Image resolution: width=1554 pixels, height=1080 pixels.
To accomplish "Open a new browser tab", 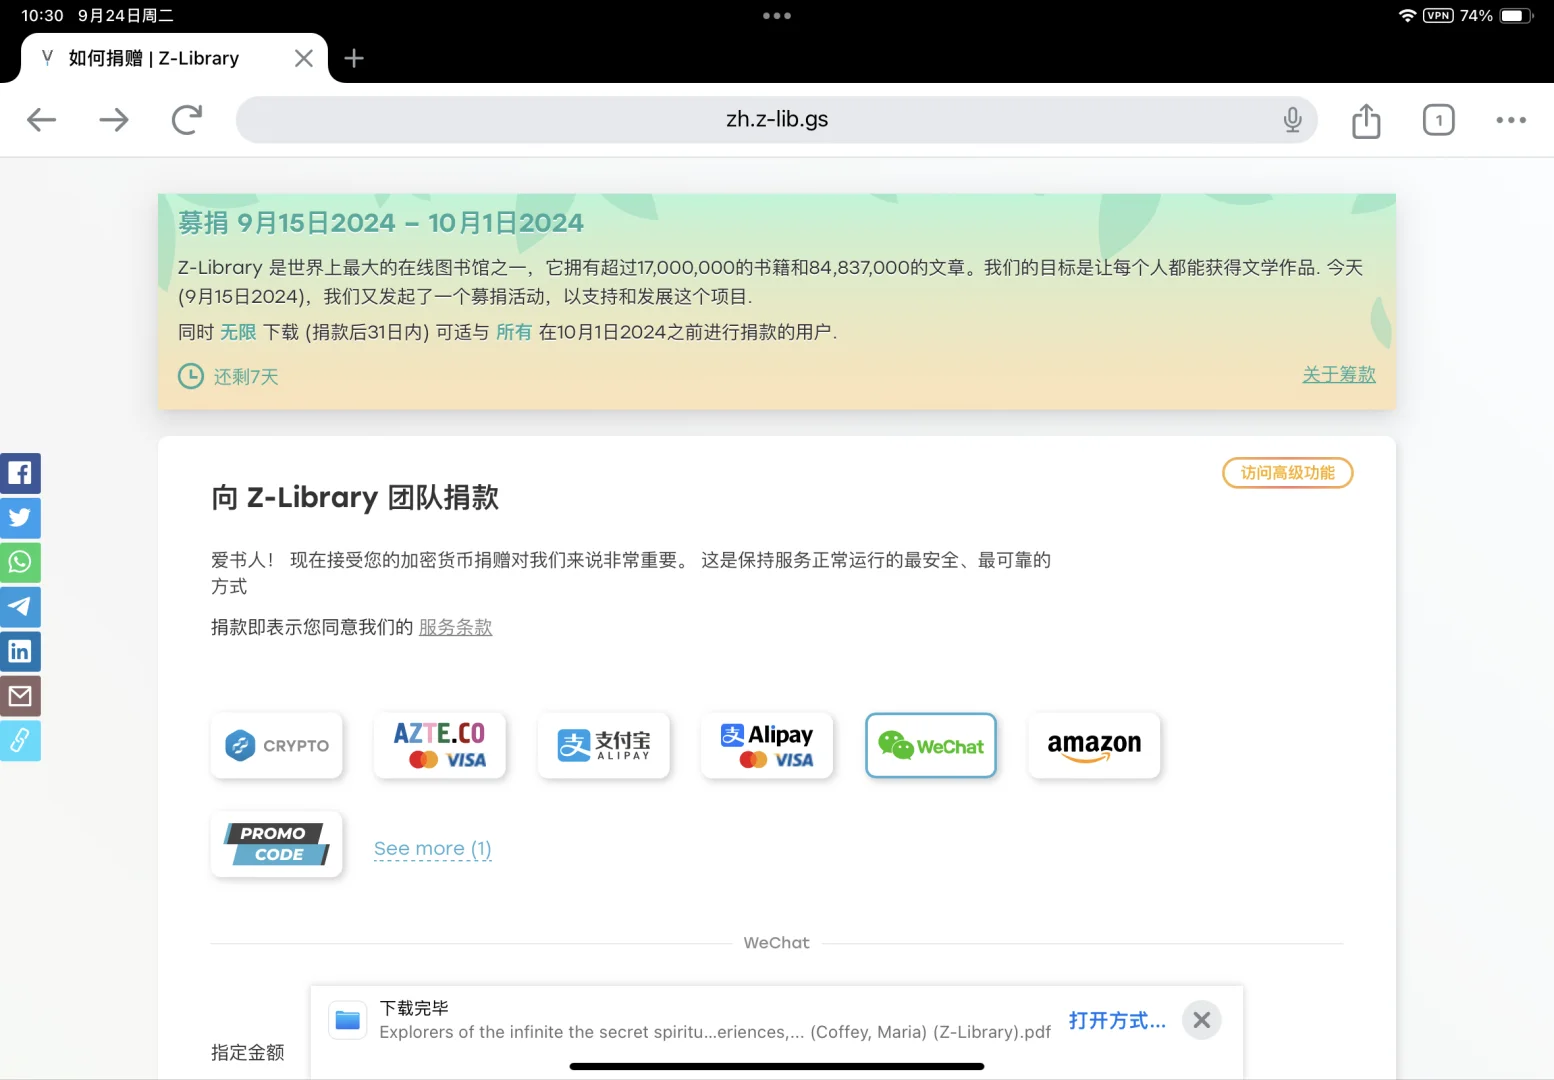I will pos(354,58).
